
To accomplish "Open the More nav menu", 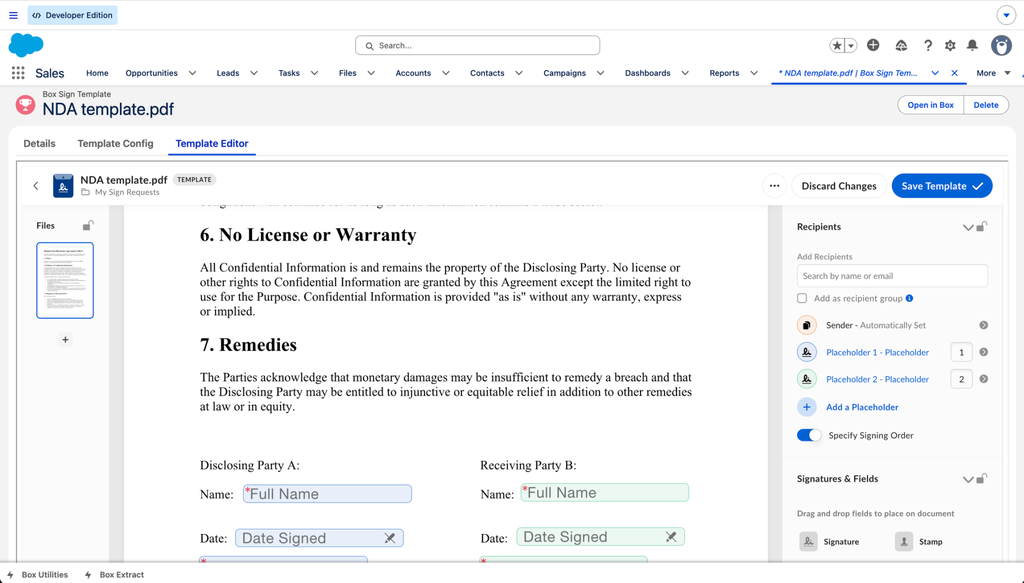I will click(993, 73).
